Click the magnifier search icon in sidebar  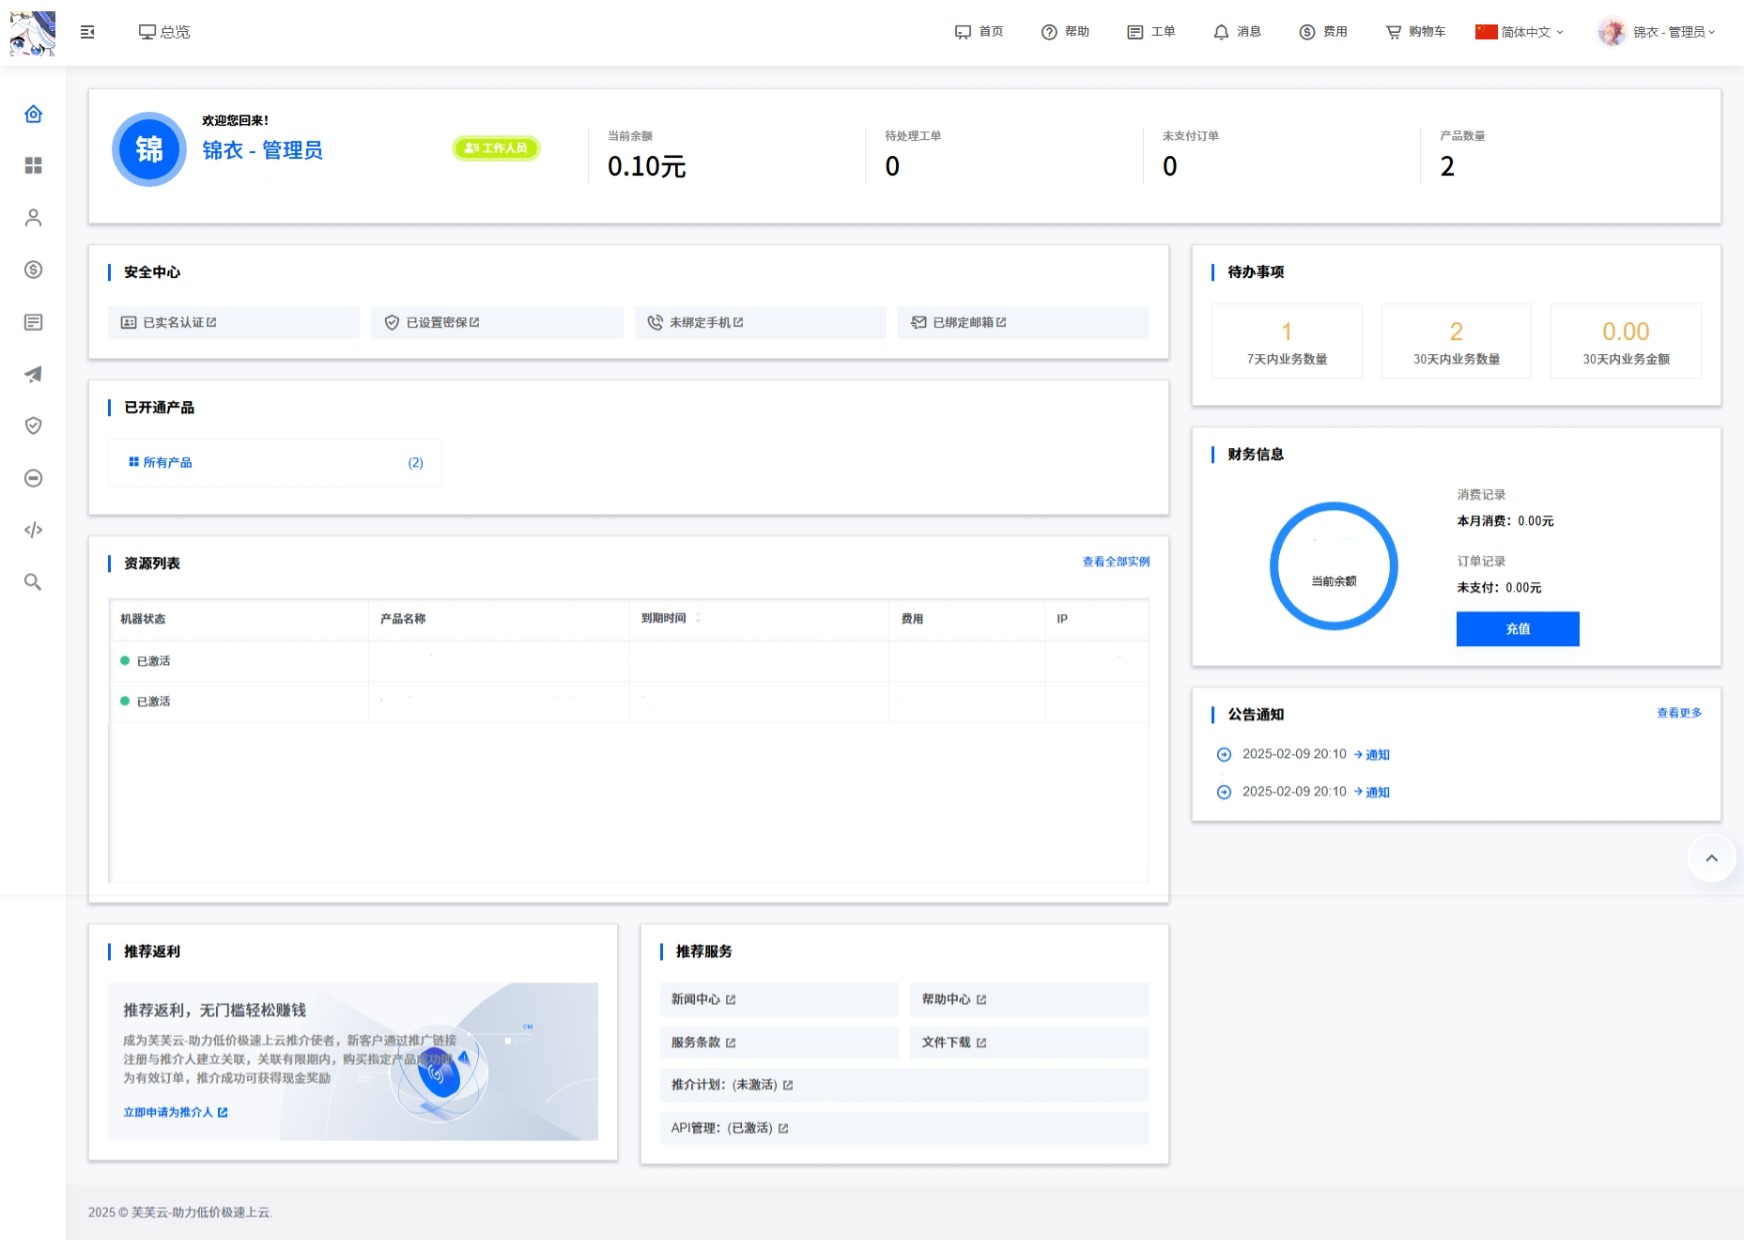click(x=33, y=582)
